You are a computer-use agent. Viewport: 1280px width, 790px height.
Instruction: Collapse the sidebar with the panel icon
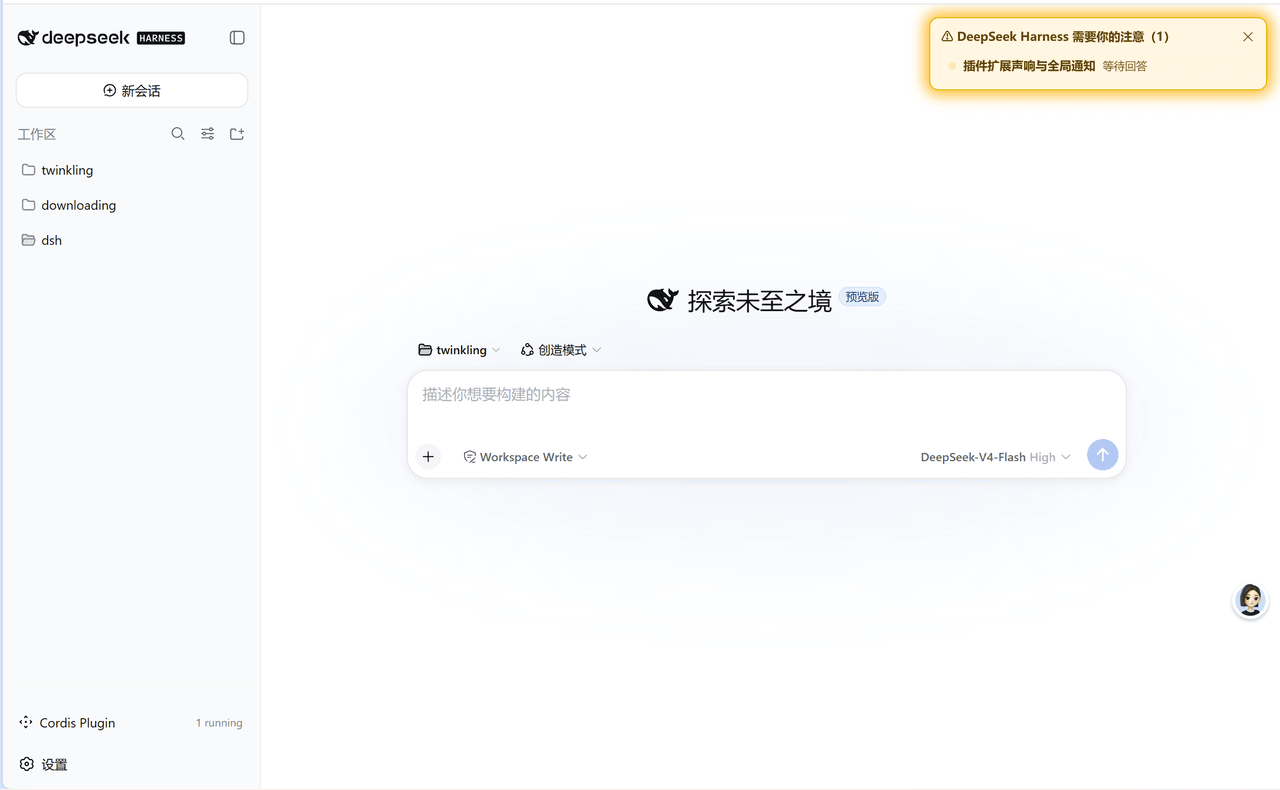(x=237, y=38)
